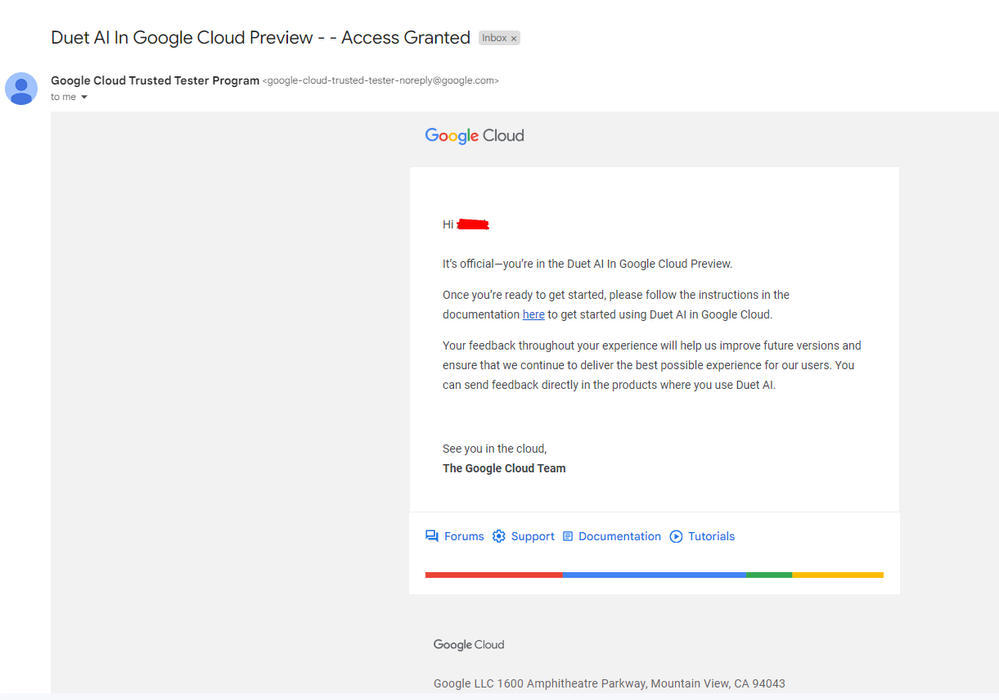Click the footer Google Cloud logo
999x700 pixels.
(469, 645)
